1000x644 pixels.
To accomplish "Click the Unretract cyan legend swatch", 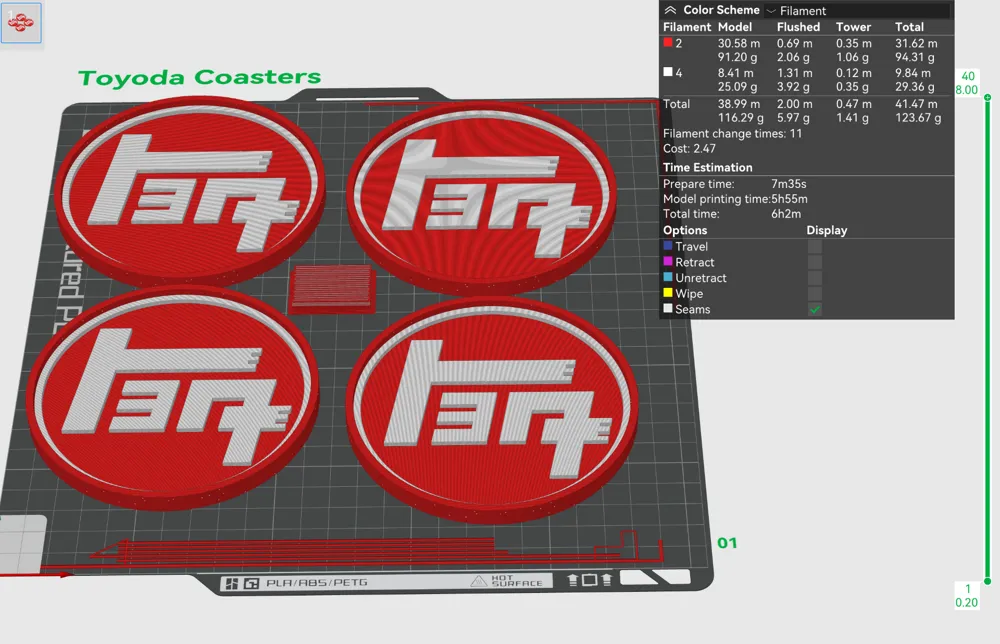I will pyautogui.click(x=668, y=277).
